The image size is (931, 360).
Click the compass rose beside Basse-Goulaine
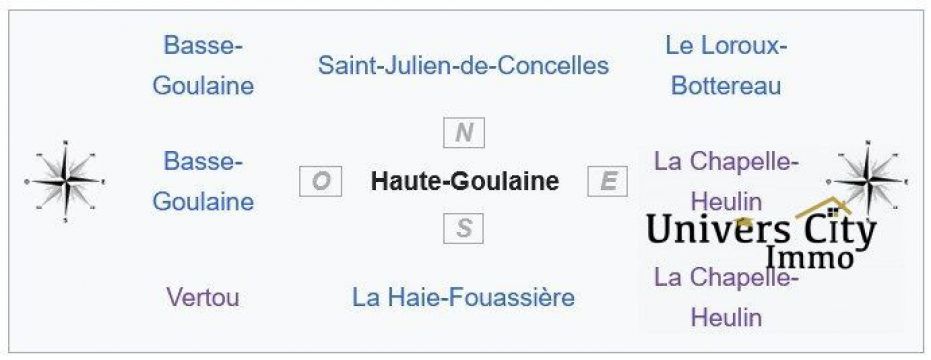tap(65, 181)
